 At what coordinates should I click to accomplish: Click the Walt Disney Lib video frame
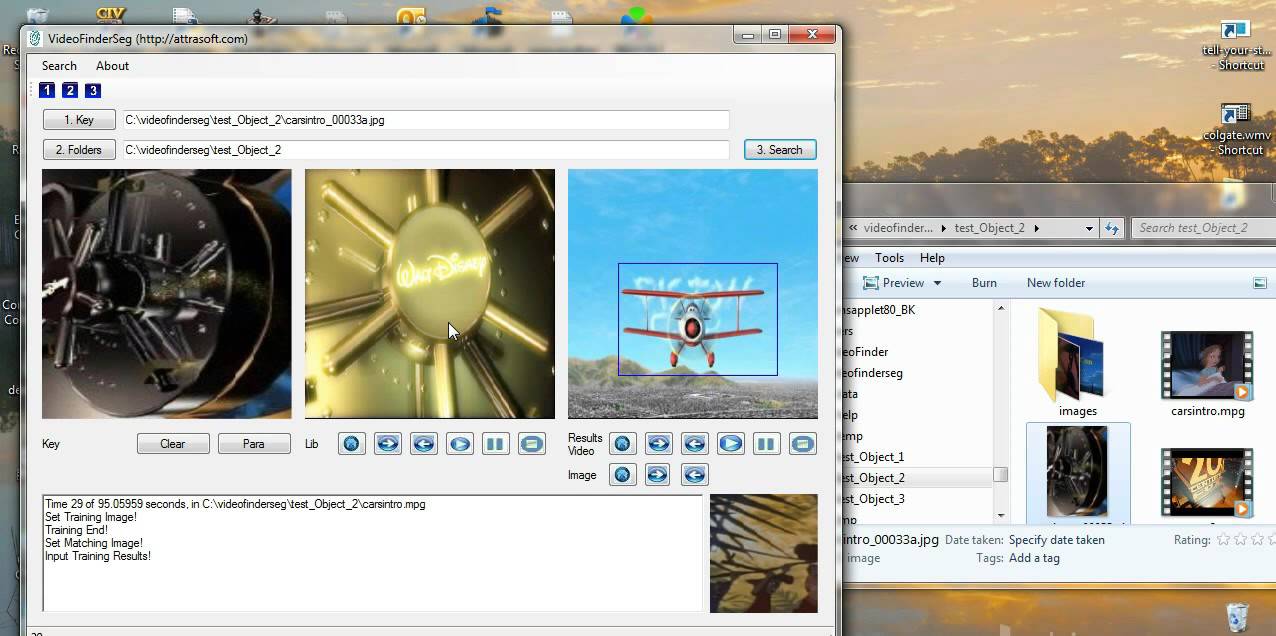(x=430, y=294)
